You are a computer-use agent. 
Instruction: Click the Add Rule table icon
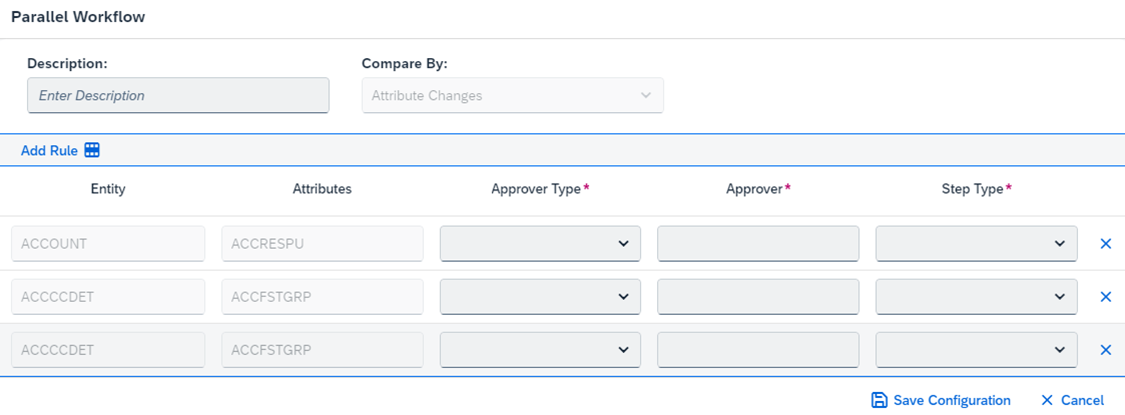[92, 150]
